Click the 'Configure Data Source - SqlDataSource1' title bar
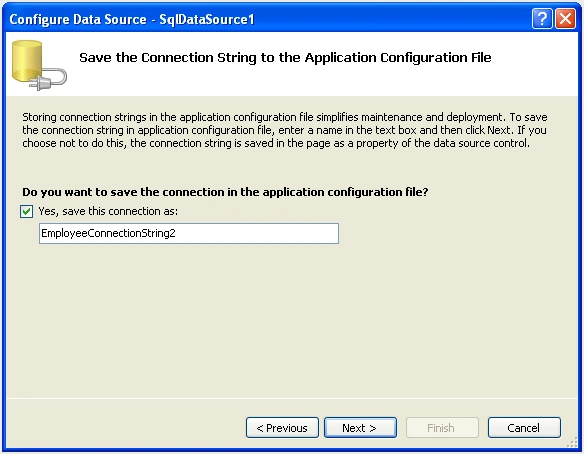The image size is (584, 454). click(132, 19)
